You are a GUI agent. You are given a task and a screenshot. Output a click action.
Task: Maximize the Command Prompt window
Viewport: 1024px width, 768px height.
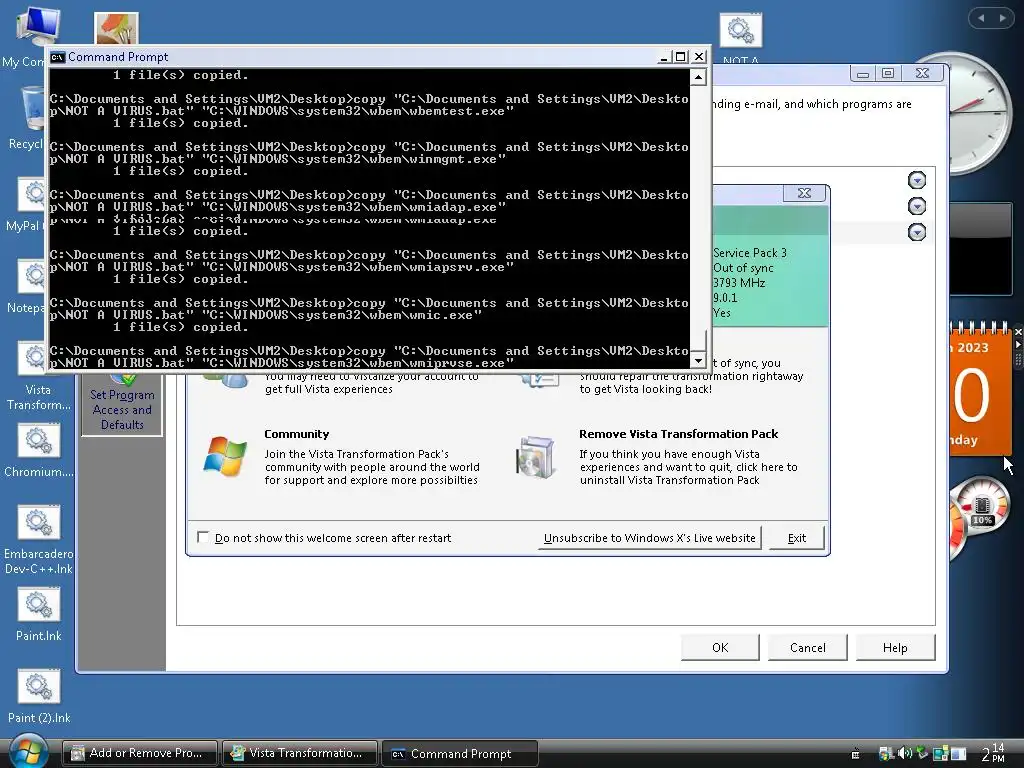680,57
